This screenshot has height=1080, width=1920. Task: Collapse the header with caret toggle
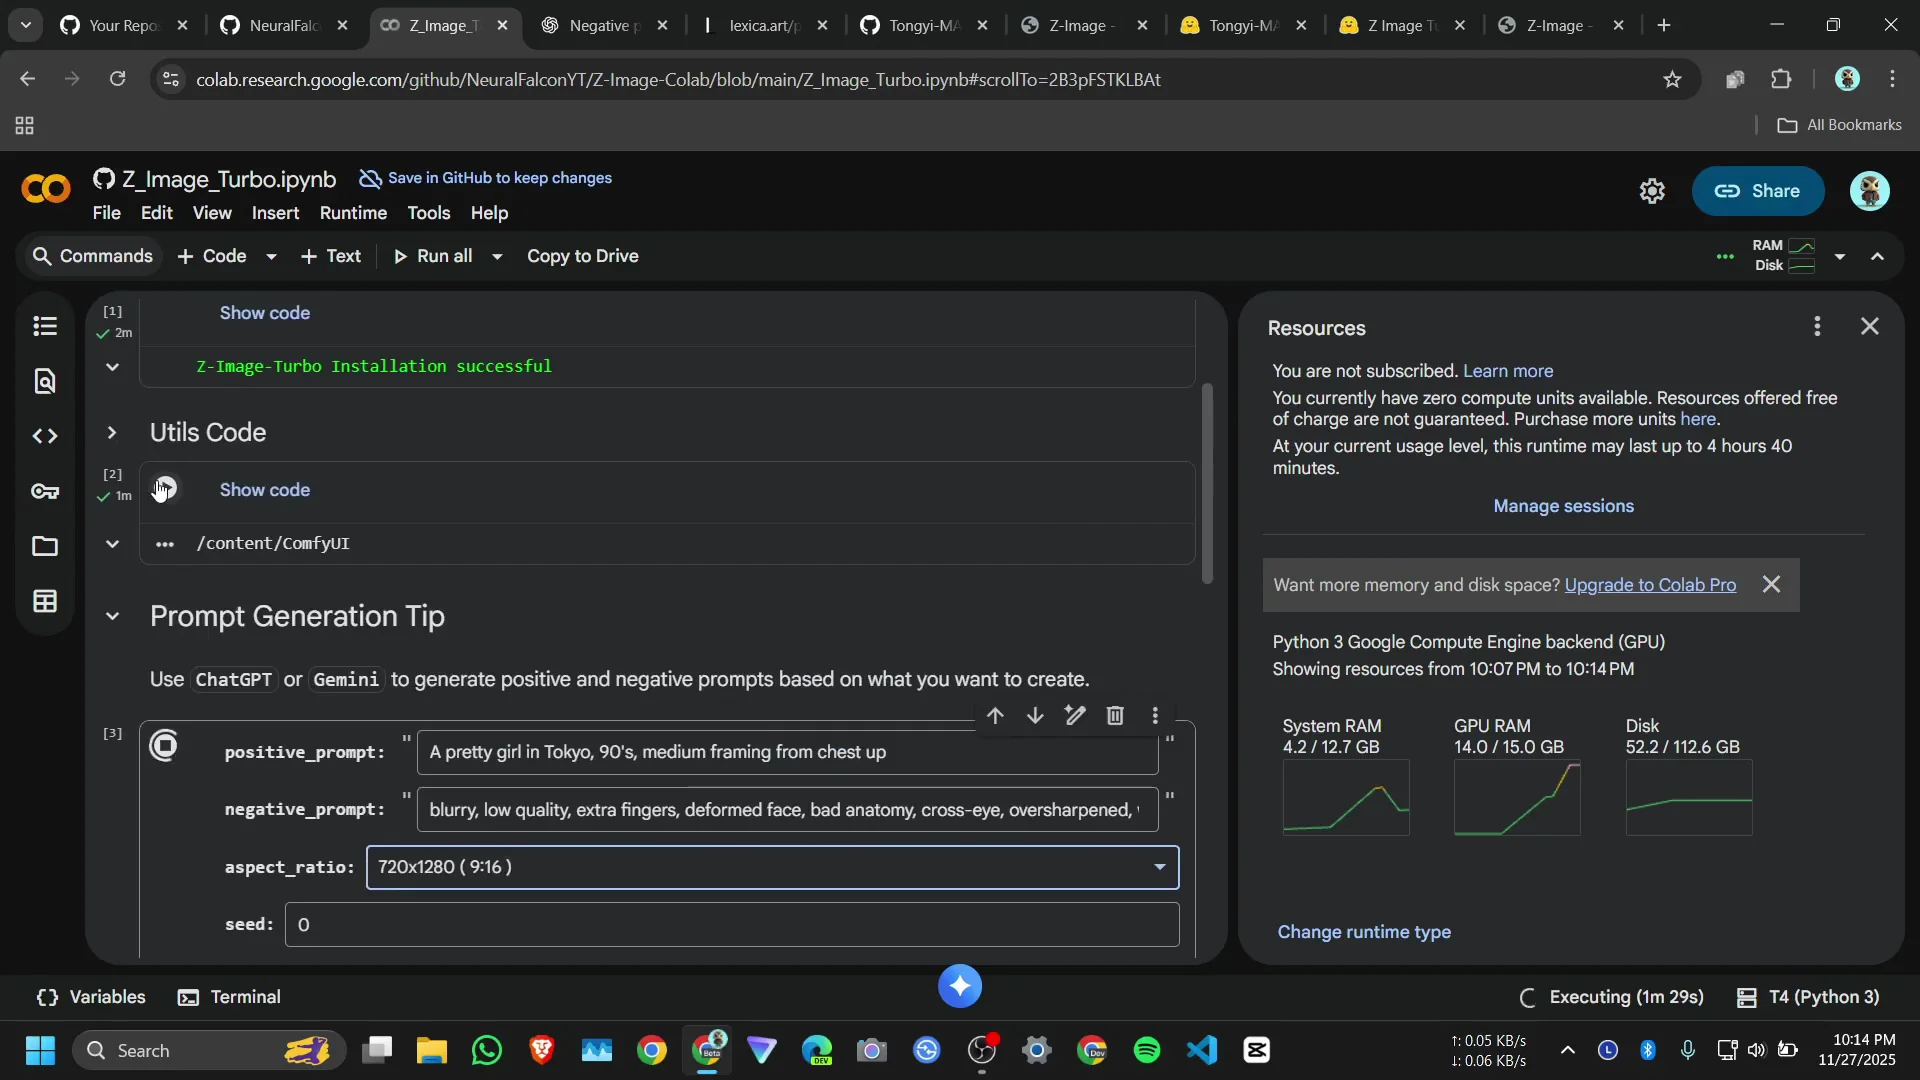pos(1877,257)
